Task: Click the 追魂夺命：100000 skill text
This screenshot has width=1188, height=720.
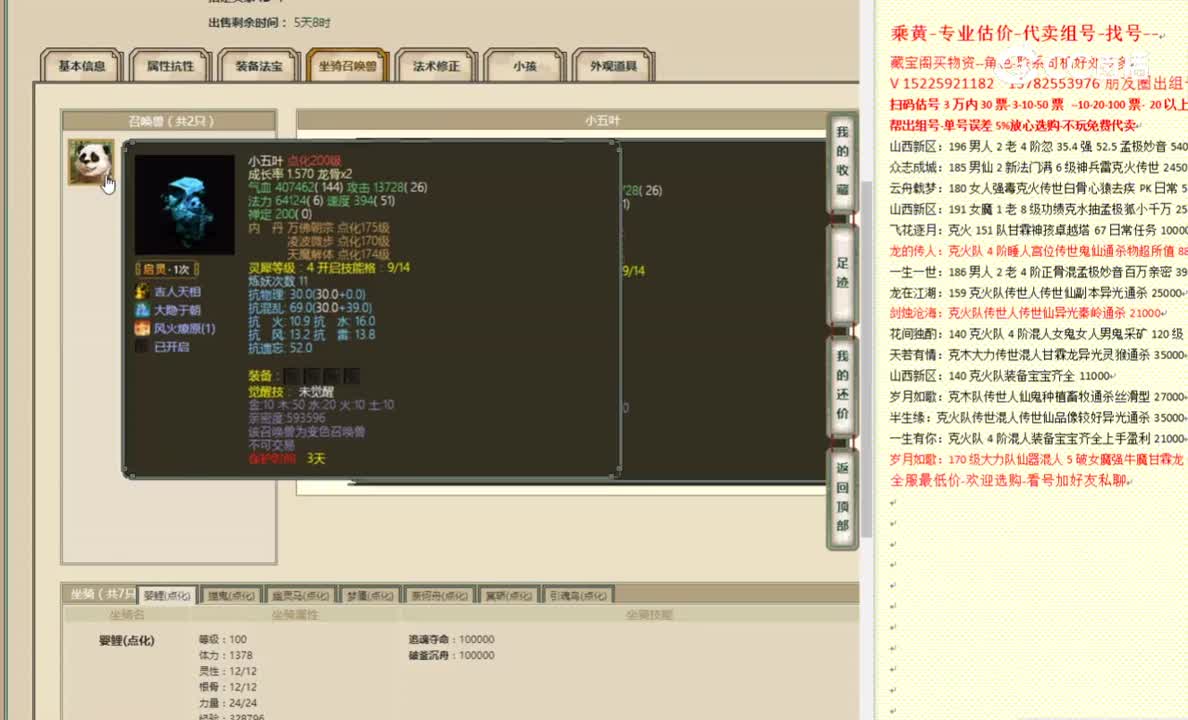Action: click(x=452, y=639)
